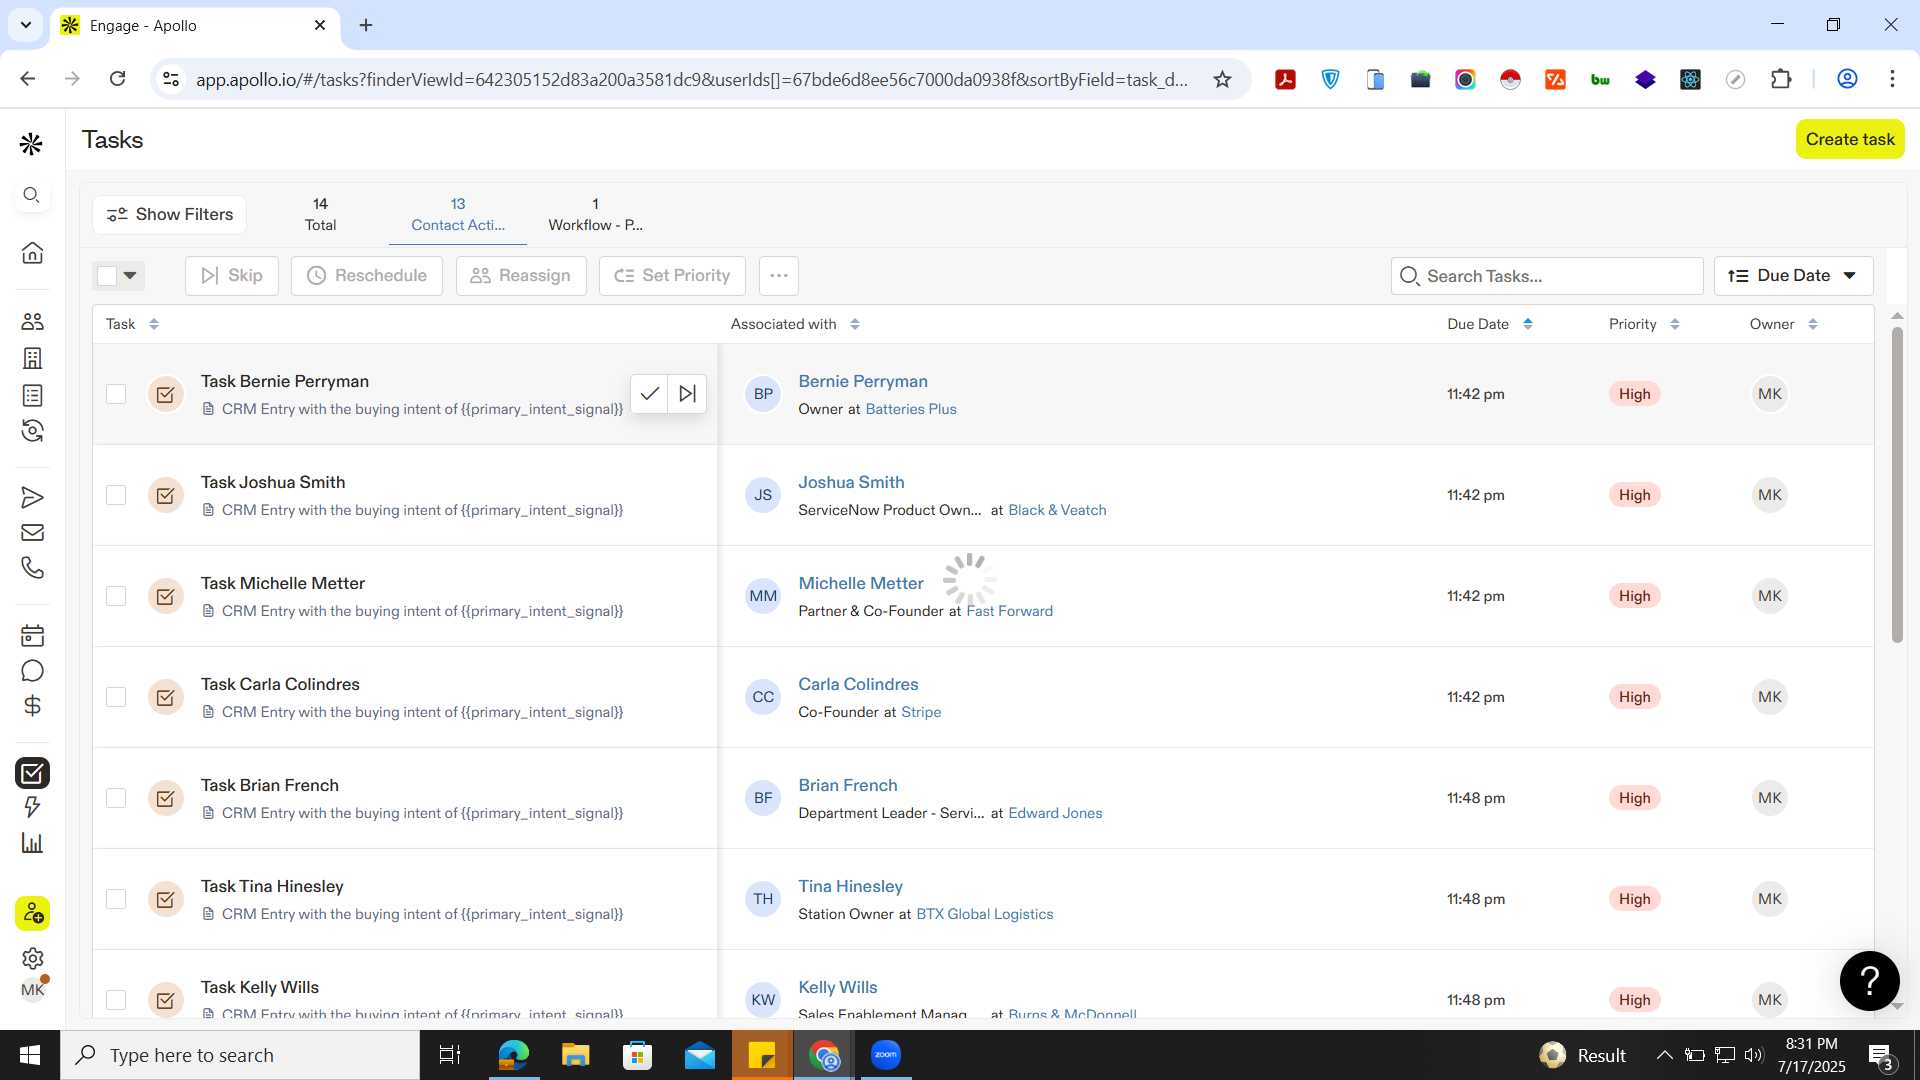Check the Task Joshua Smith row checkbox
The image size is (1920, 1080).
point(116,495)
